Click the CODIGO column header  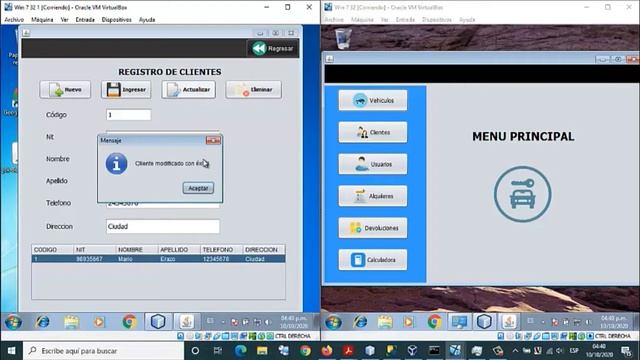(x=53, y=249)
